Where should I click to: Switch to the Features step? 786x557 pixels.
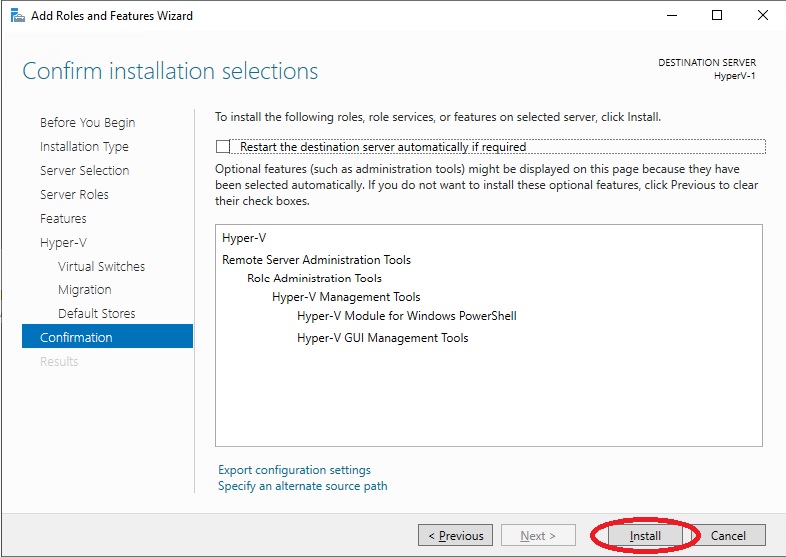(63, 219)
